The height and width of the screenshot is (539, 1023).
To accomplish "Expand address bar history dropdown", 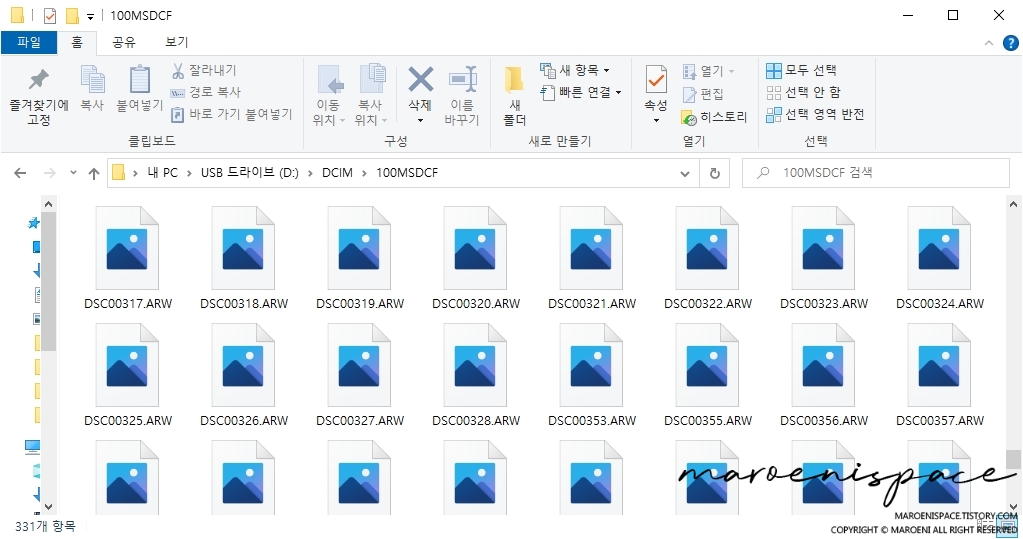I will click(684, 174).
